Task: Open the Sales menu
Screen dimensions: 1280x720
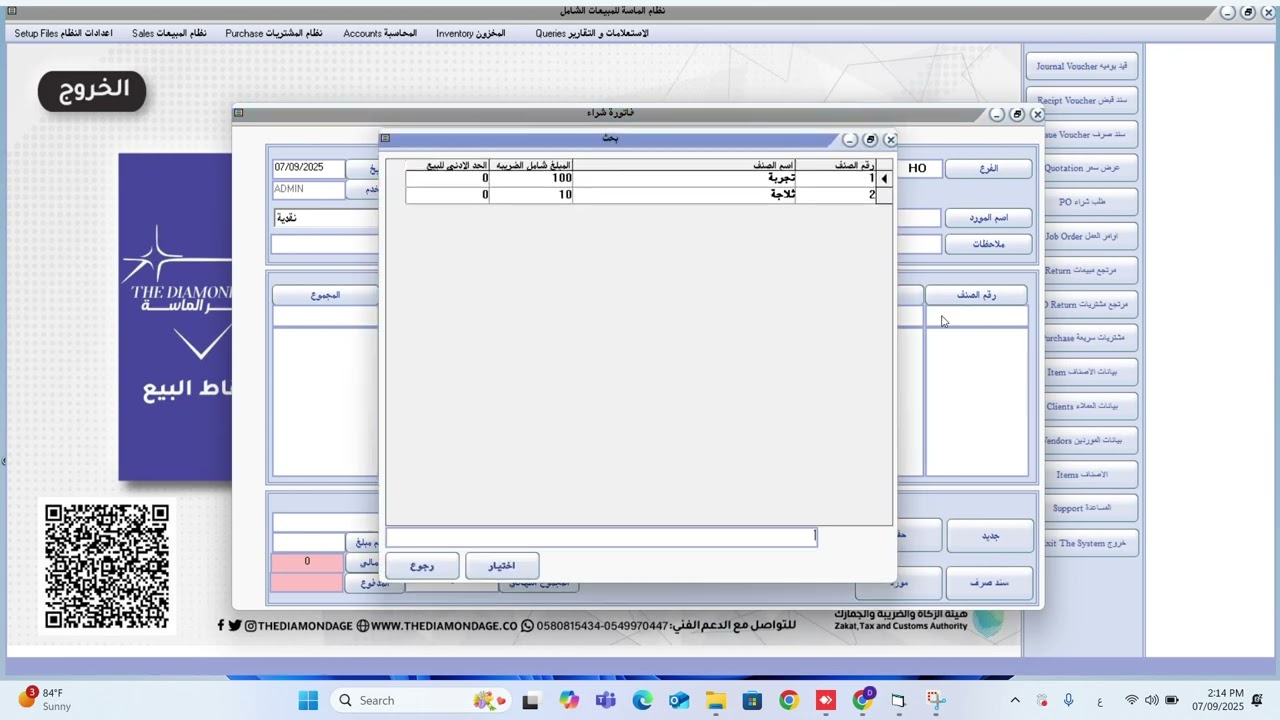Action: coord(169,33)
